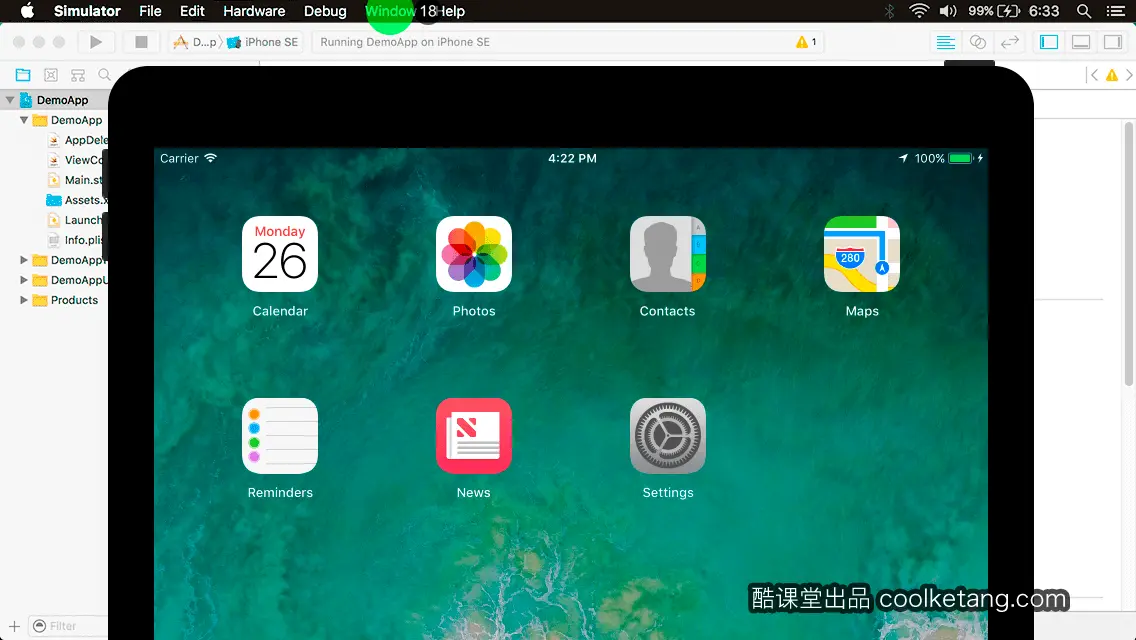Open Spotlight search in menu bar
The image size is (1136, 640).
point(1084,11)
